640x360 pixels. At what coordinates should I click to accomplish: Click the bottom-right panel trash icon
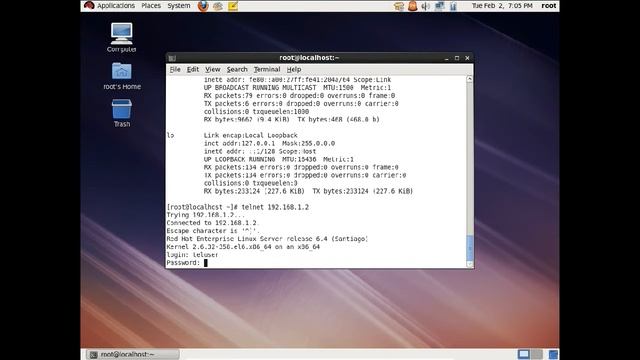coord(553,354)
